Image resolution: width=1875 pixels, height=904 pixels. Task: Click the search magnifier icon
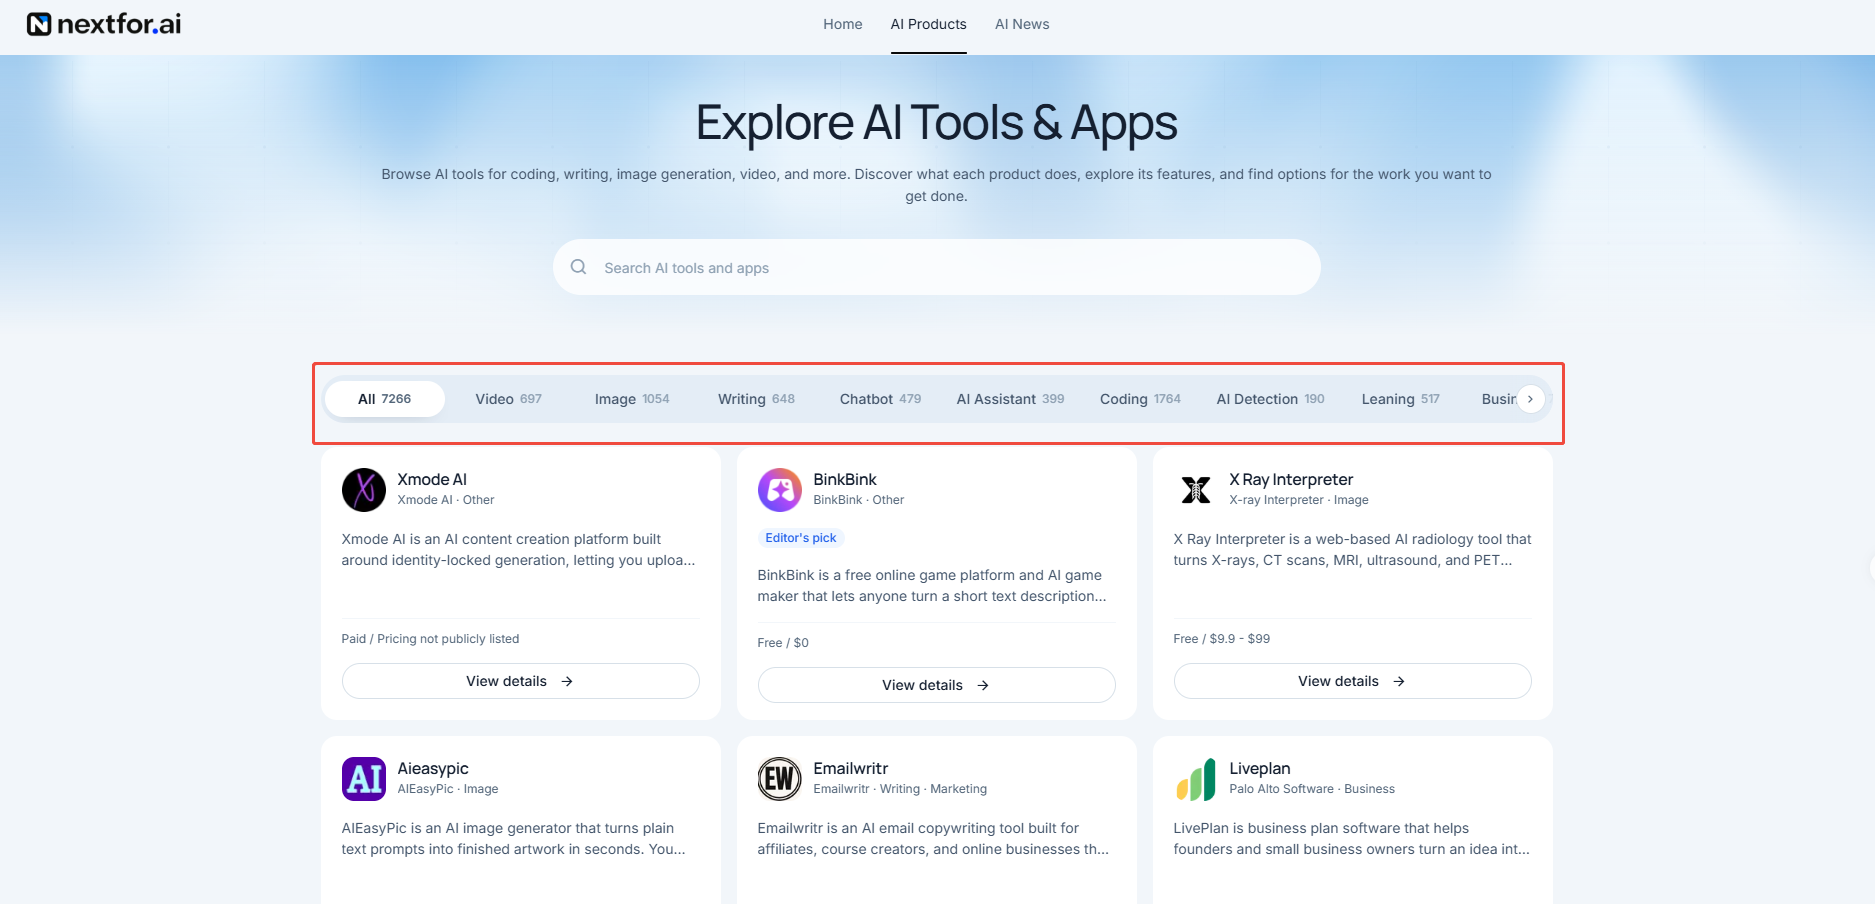(x=578, y=267)
